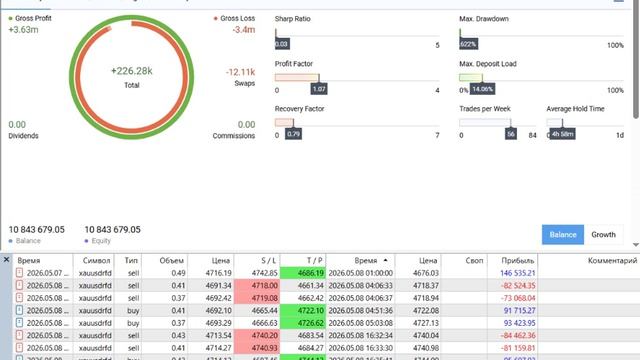
Task: Click the highlighted T/P cell 4686.19
Action: click(x=303, y=273)
